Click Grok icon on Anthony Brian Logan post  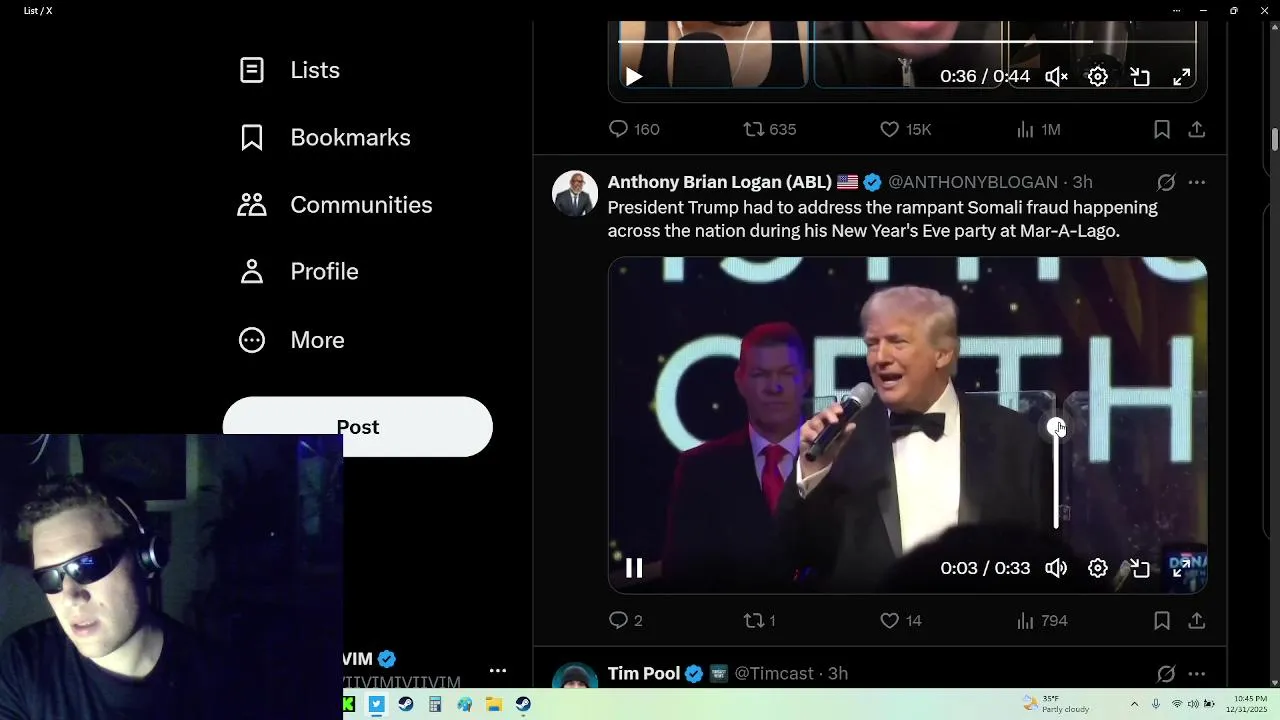1166,182
